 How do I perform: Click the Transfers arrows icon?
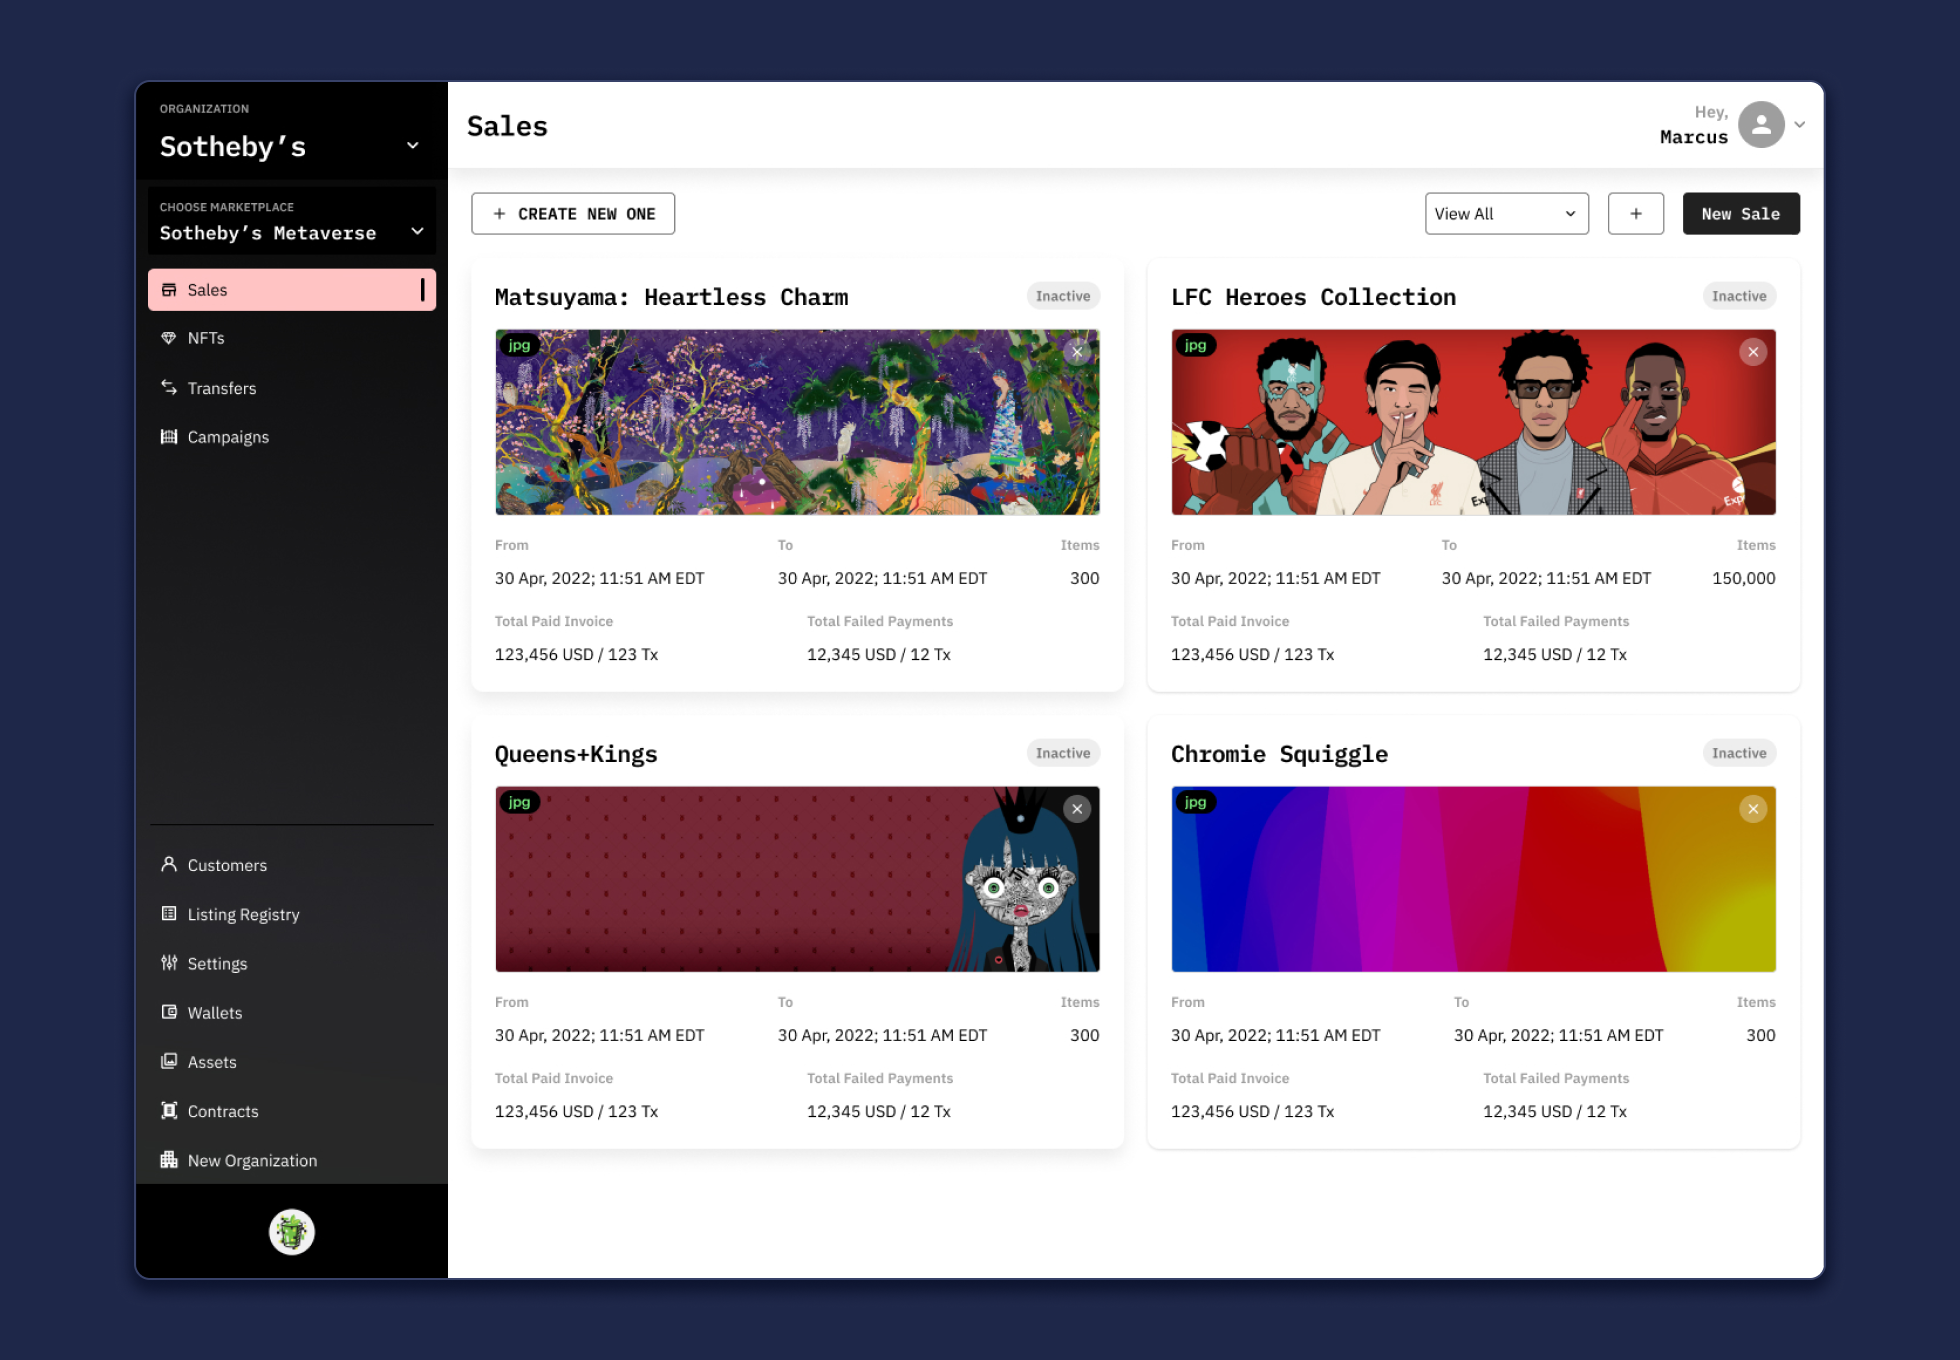click(x=169, y=388)
